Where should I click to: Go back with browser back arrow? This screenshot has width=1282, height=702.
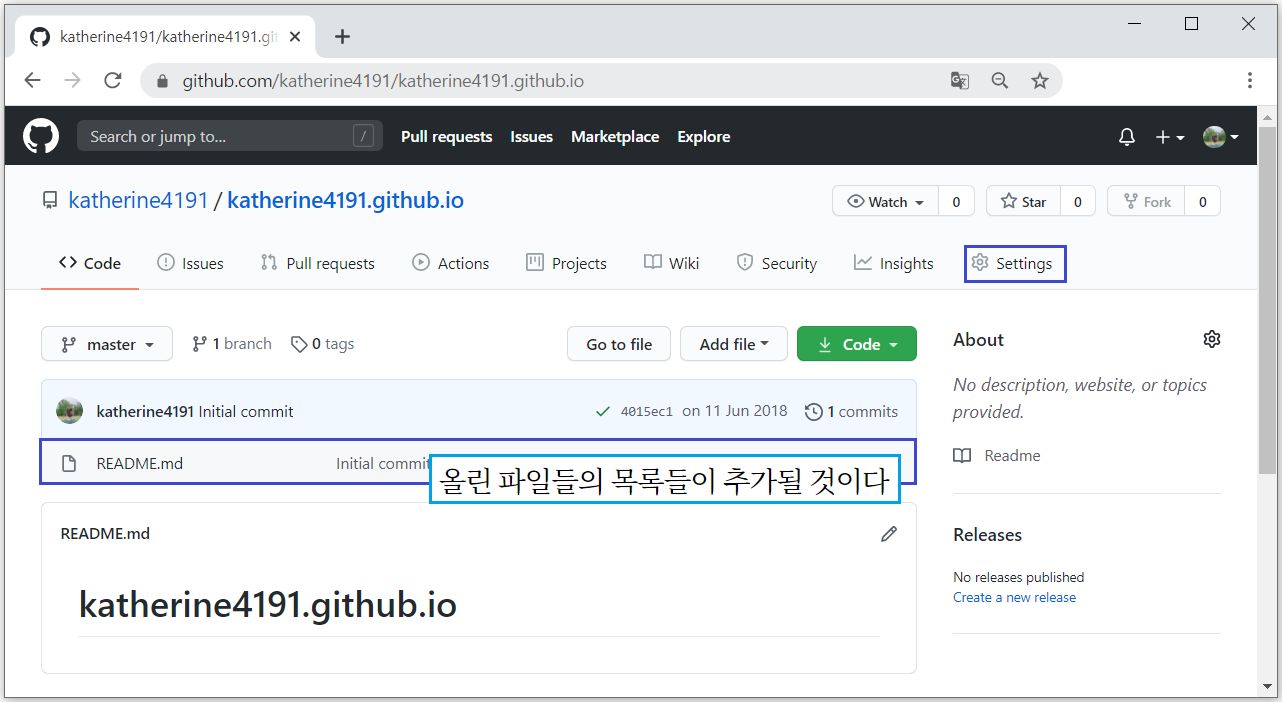[x=33, y=81]
